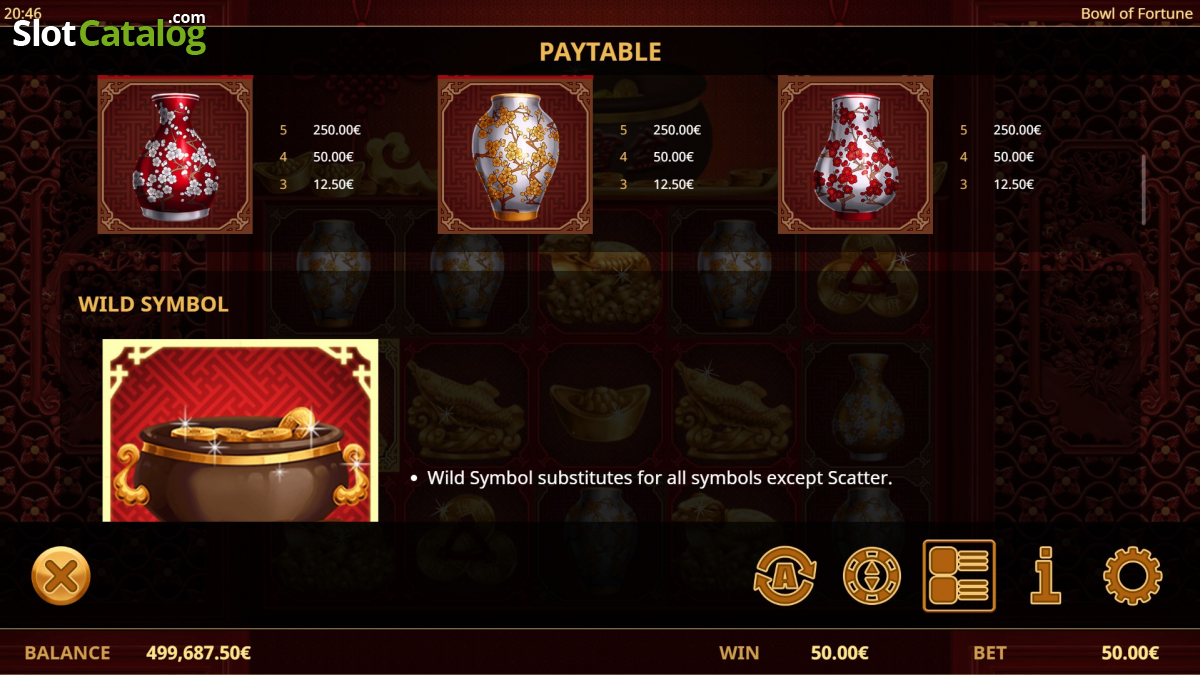Click the Wild bowl of coins image
This screenshot has height=675, width=1200.
point(240,430)
